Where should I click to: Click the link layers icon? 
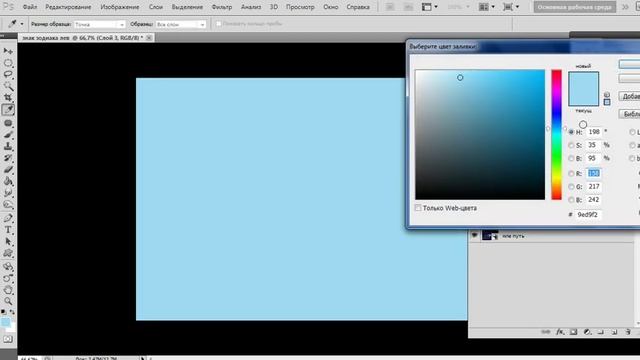(546, 332)
